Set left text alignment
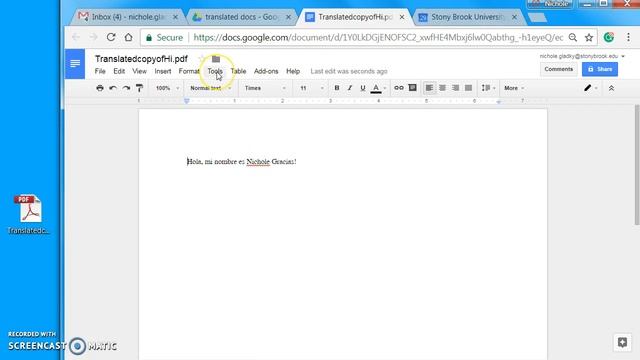Screen dimensions: 640x360 (x=429, y=88)
